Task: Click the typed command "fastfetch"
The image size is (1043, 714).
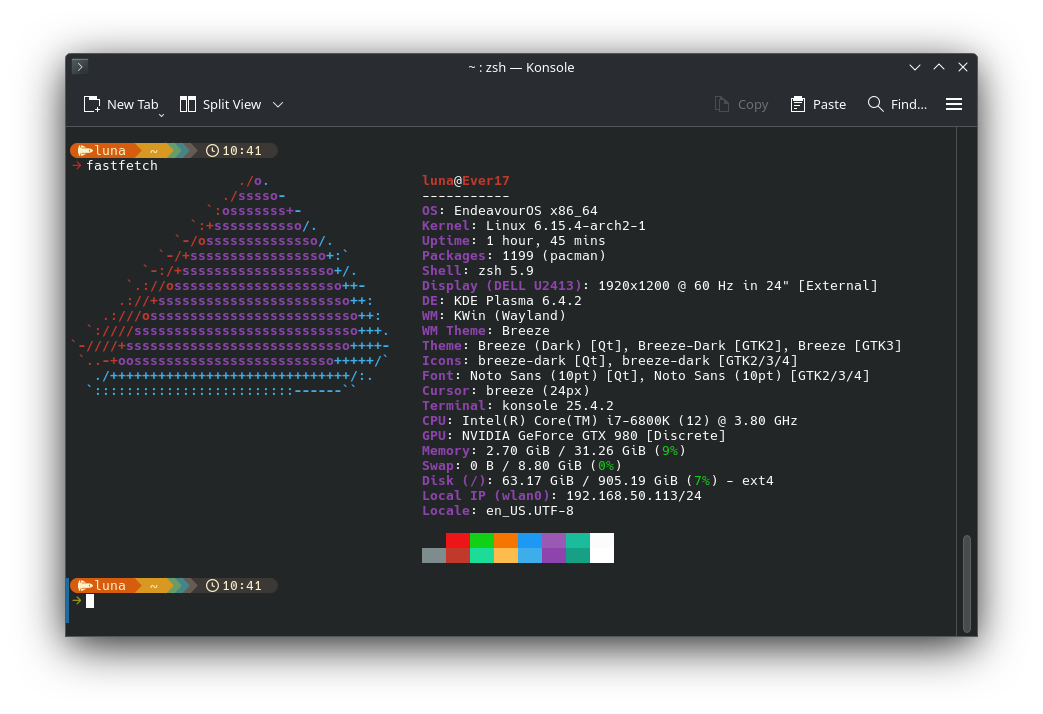Action: coord(122,166)
